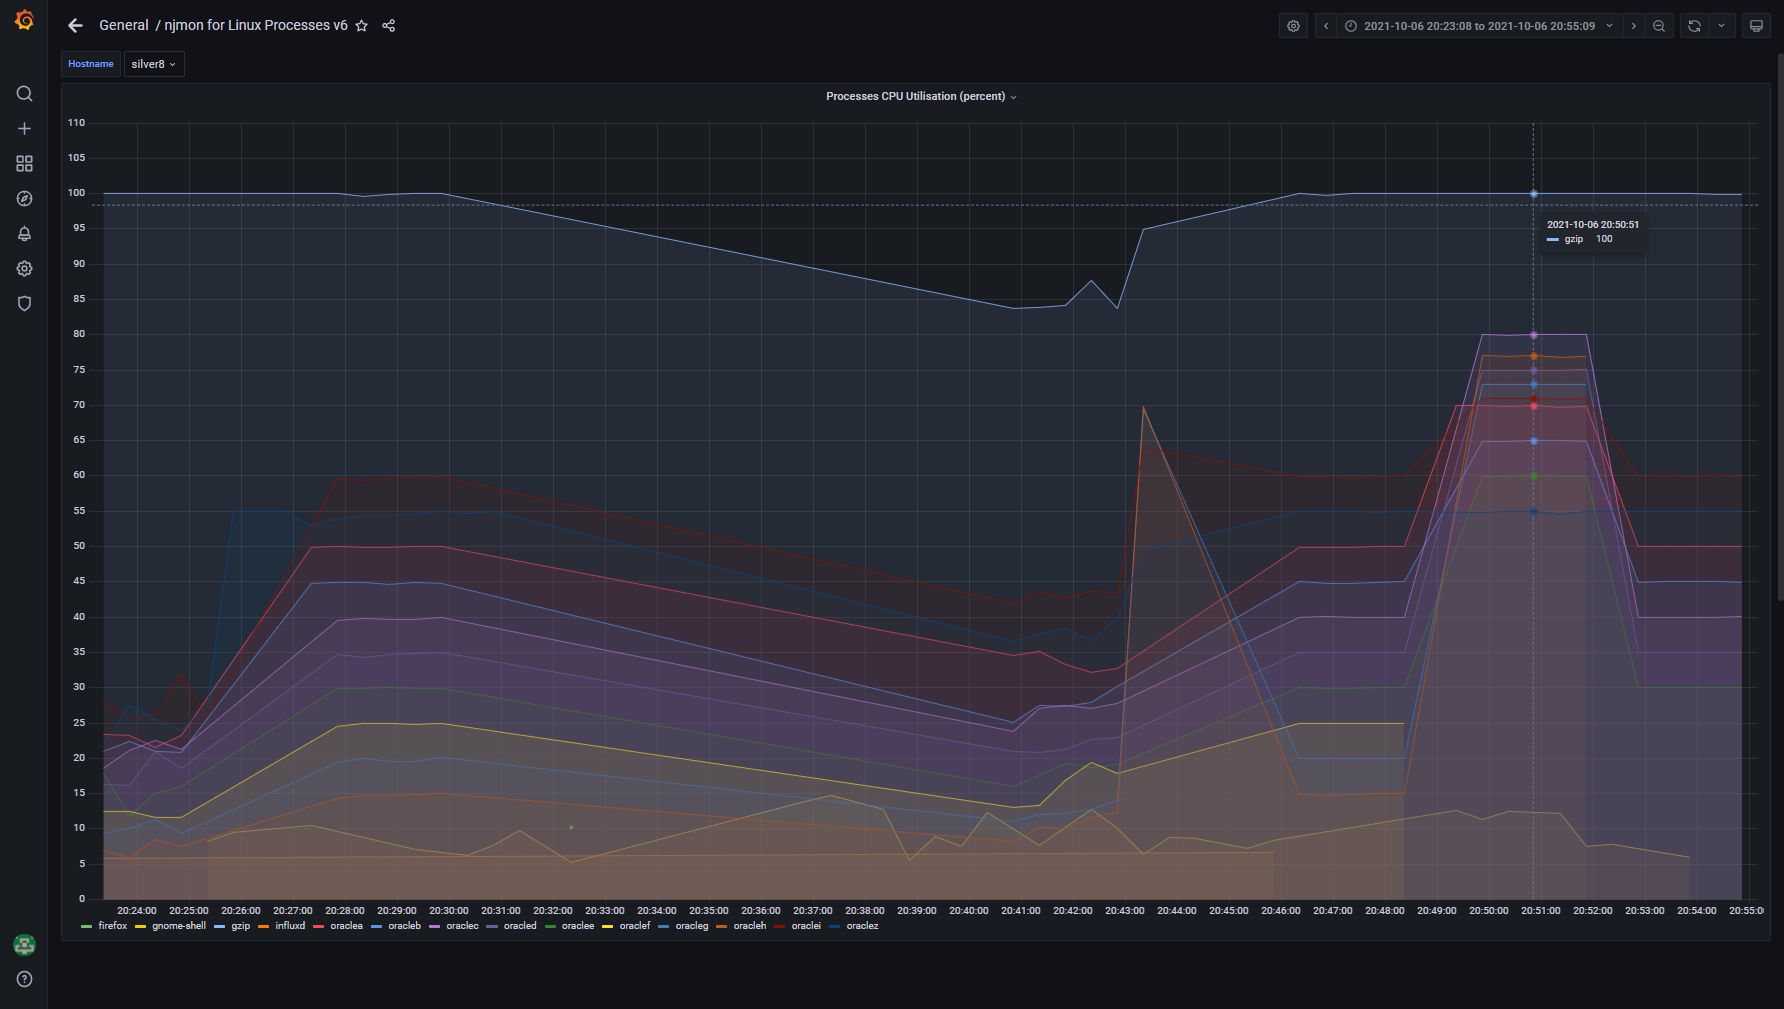Click the gzip data point at 20:50:51

click(x=1533, y=194)
